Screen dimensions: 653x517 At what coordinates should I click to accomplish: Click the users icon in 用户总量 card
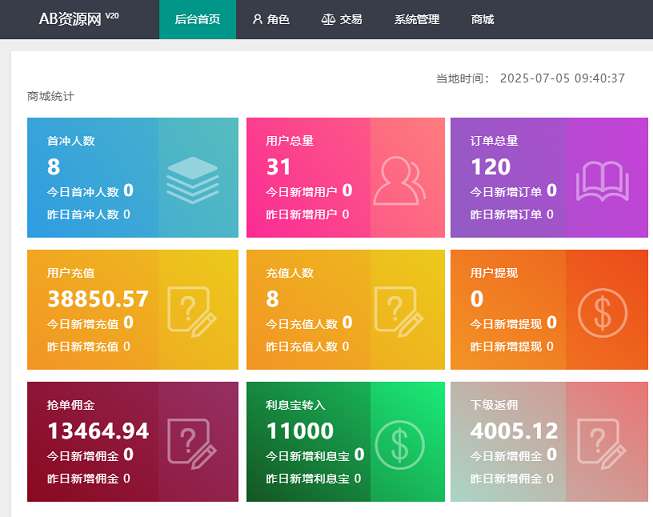399,181
